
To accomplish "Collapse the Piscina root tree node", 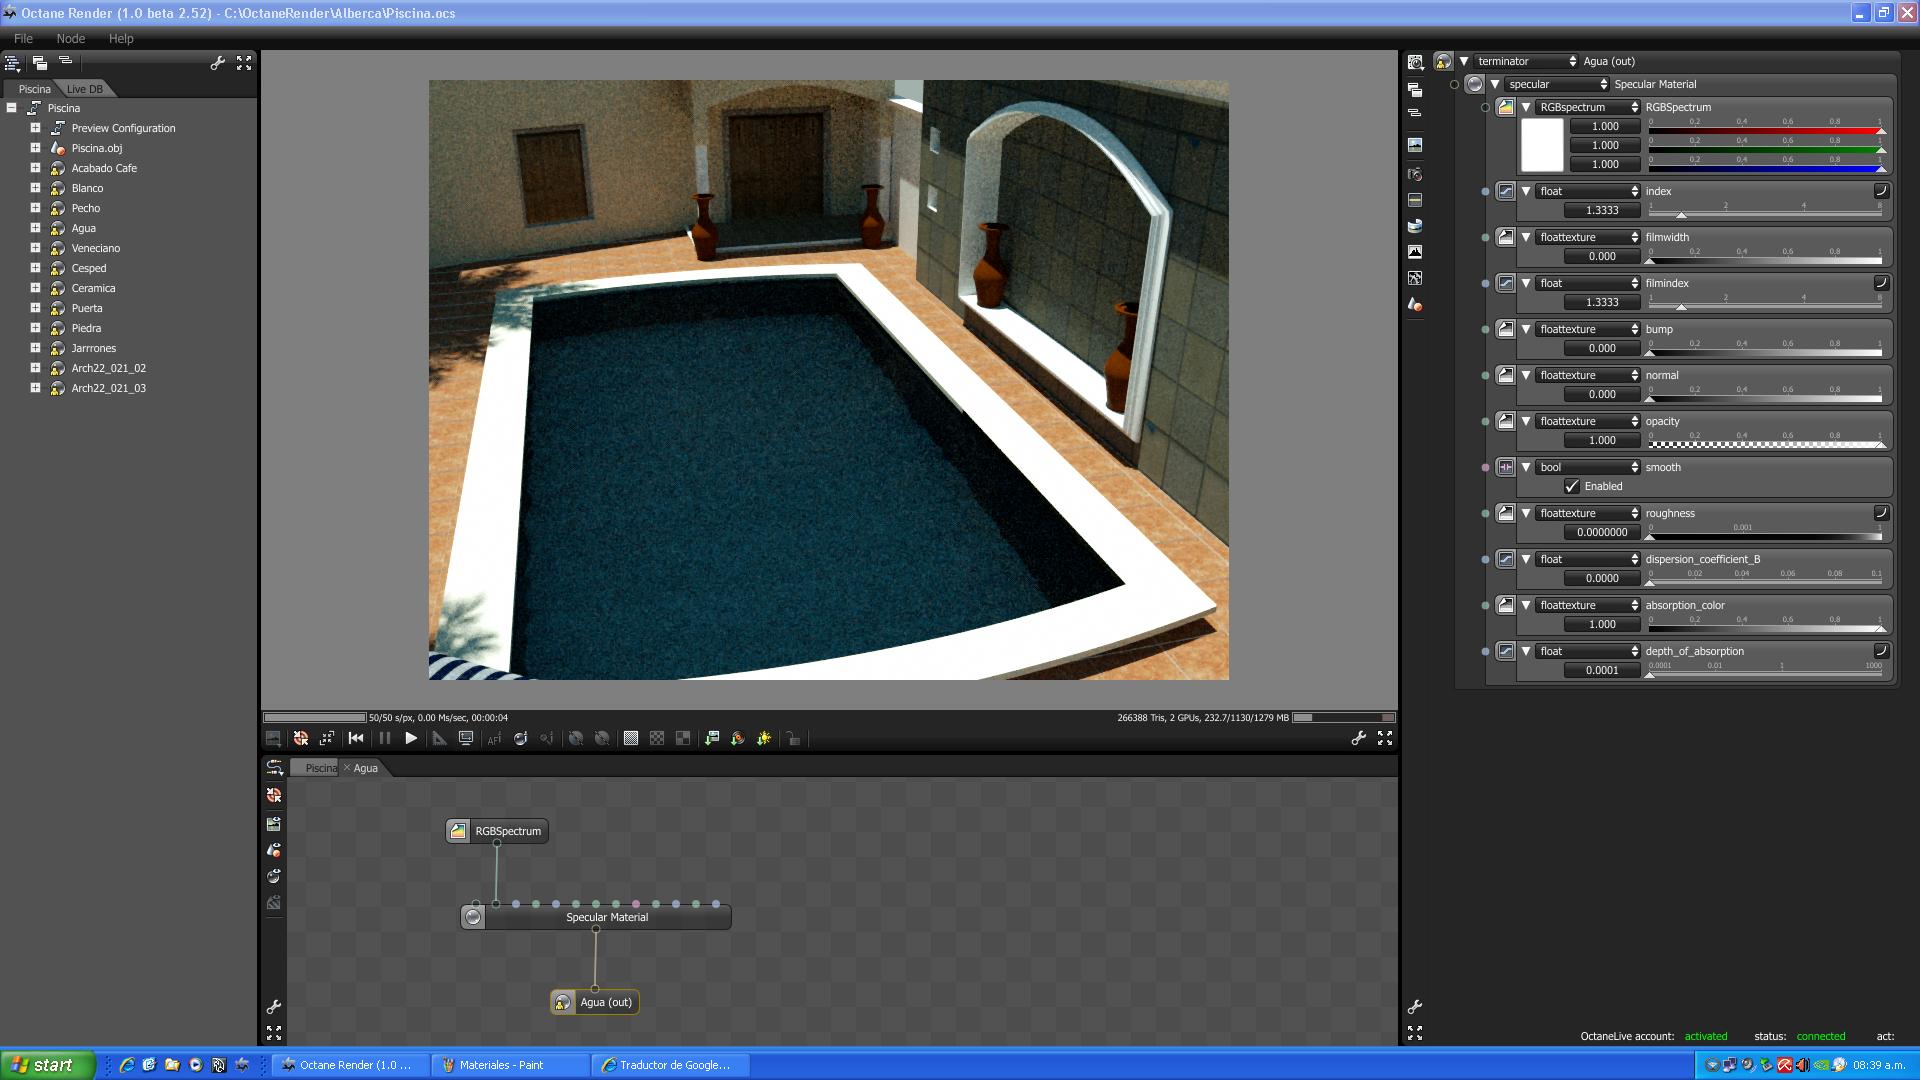I will [x=12, y=108].
